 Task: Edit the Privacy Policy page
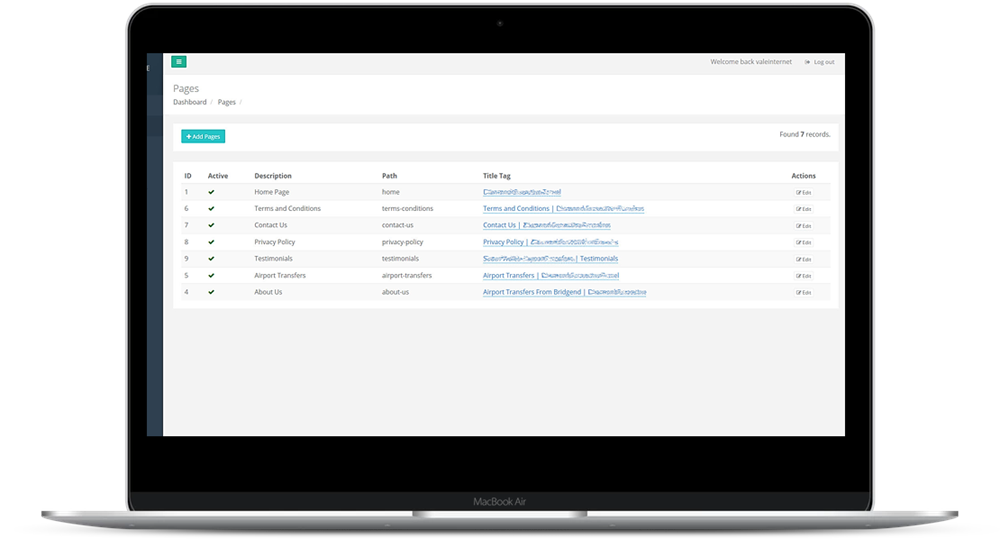pos(803,242)
